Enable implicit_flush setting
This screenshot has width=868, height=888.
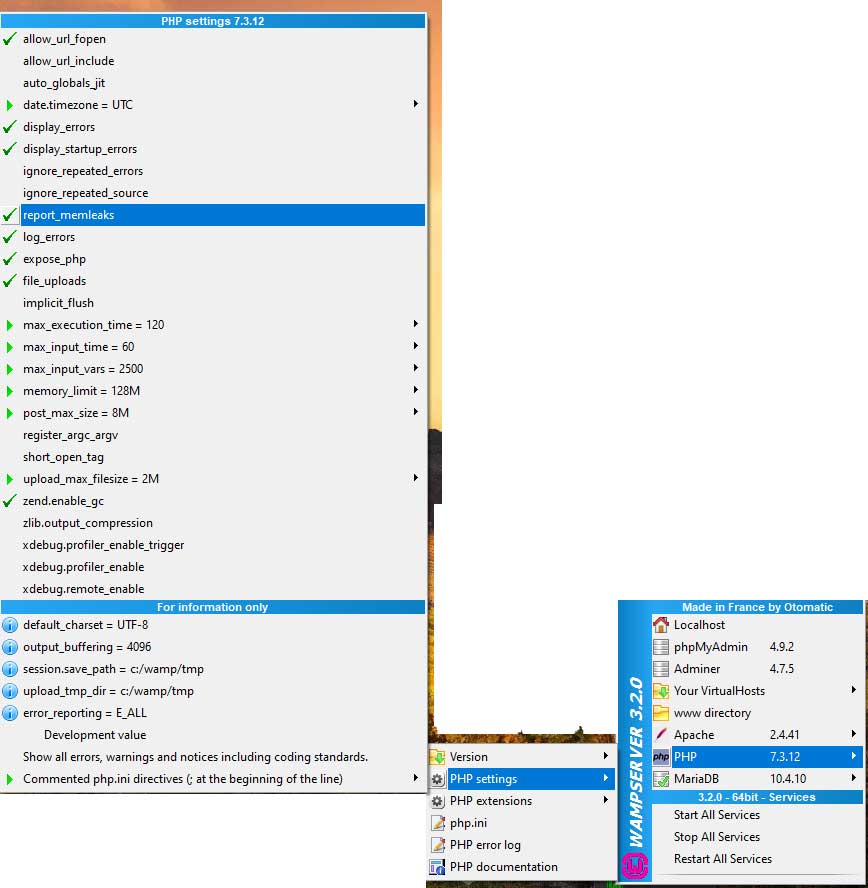[x=213, y=303]
